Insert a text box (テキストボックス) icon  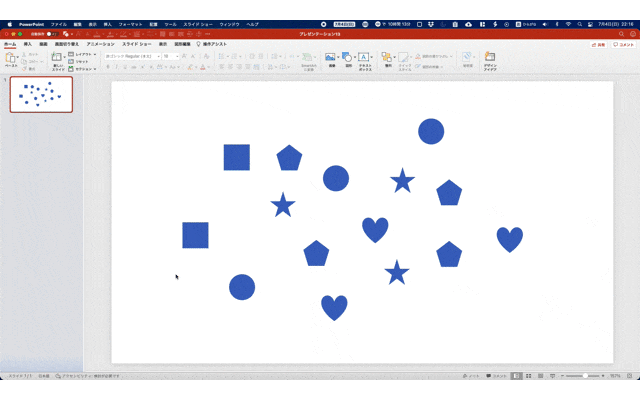pyautogui.click(x=364, y=57)
